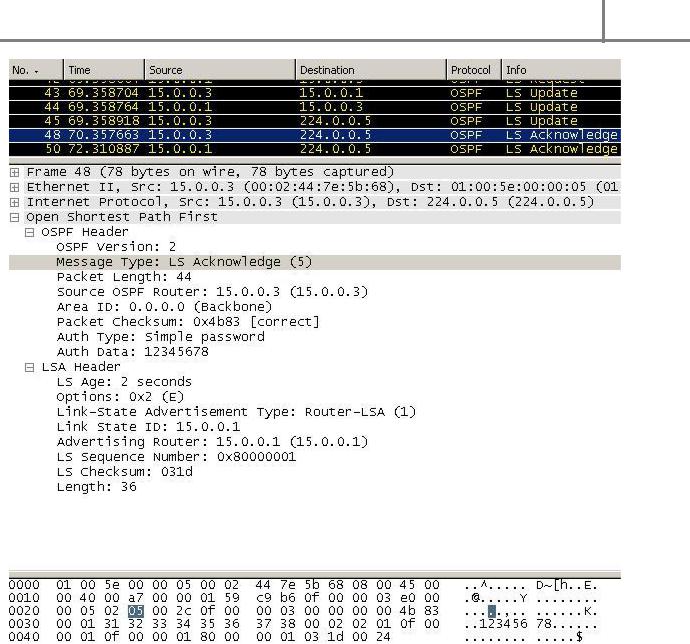Collapse the OSPF Header subtree
This screenshot has width=690, height=644.
tap(29, 232)
